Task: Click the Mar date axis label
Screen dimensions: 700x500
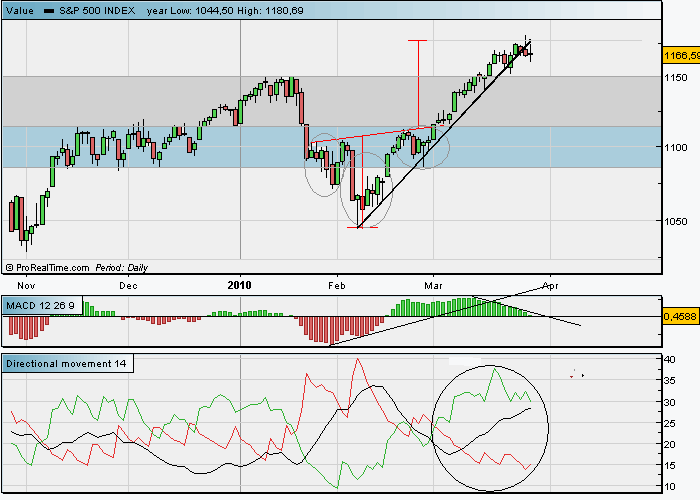Action: (433, 286)
